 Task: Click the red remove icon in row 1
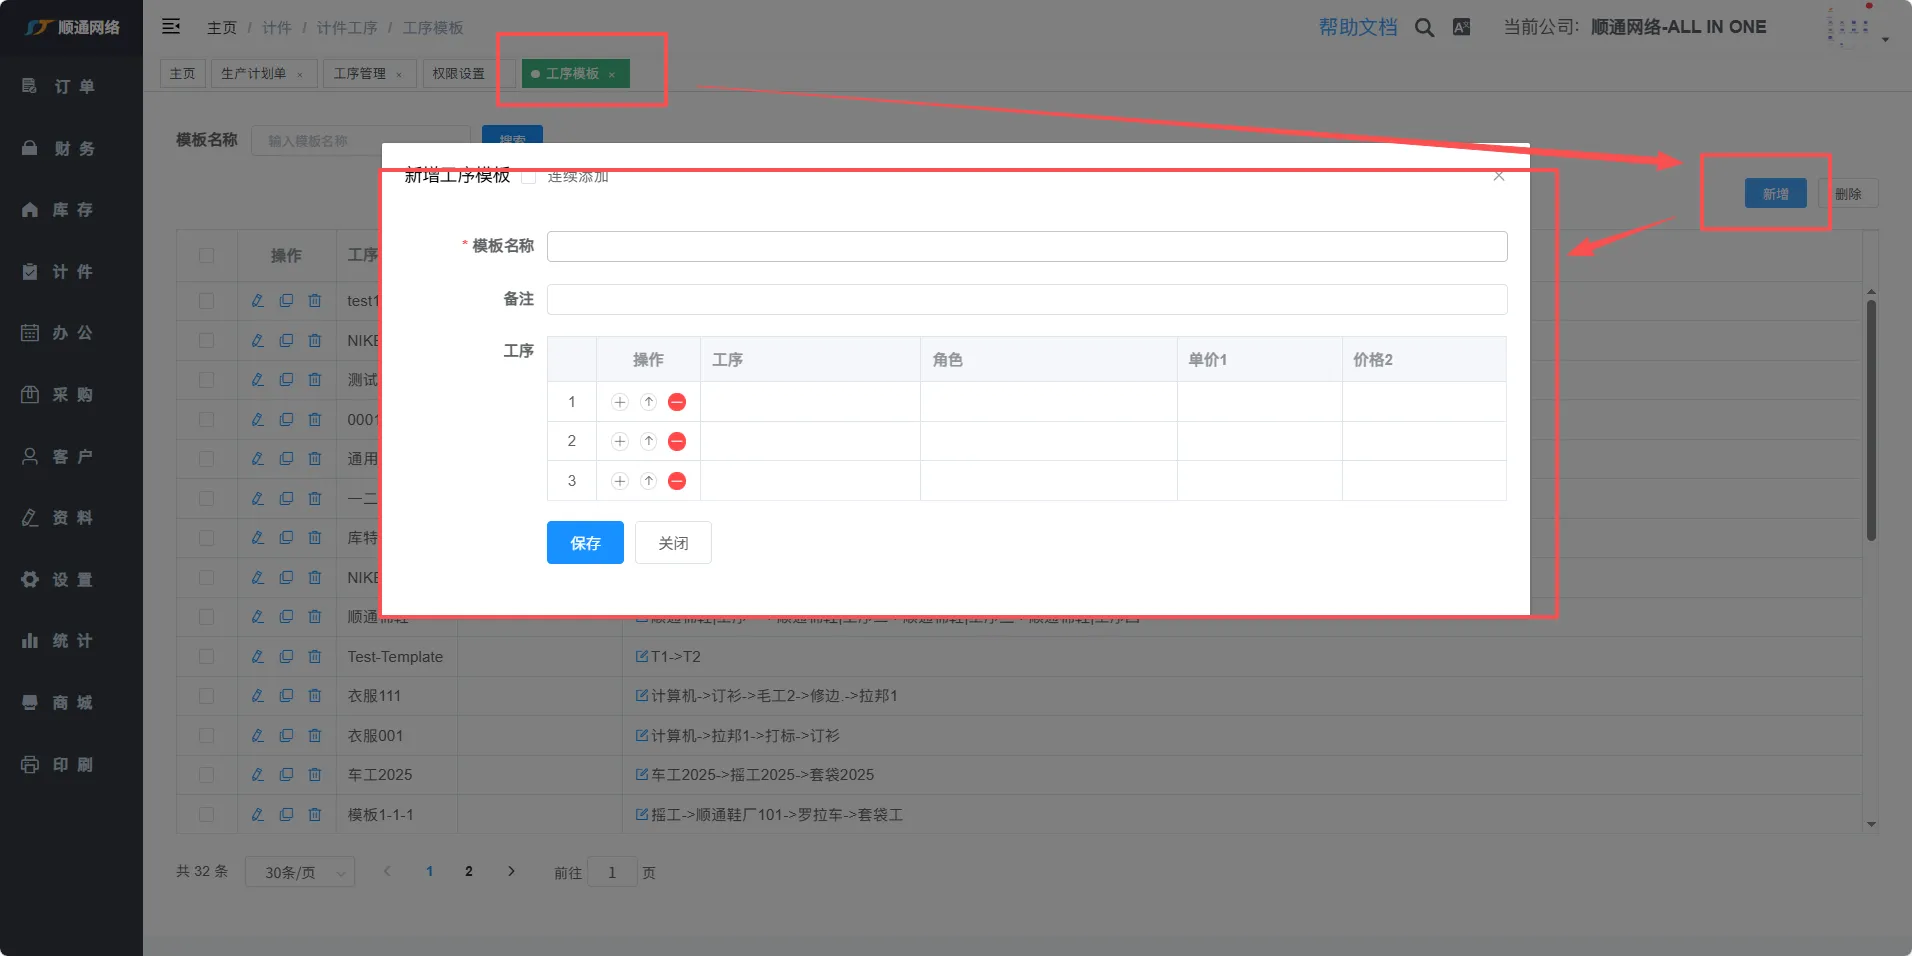point(677,402)
